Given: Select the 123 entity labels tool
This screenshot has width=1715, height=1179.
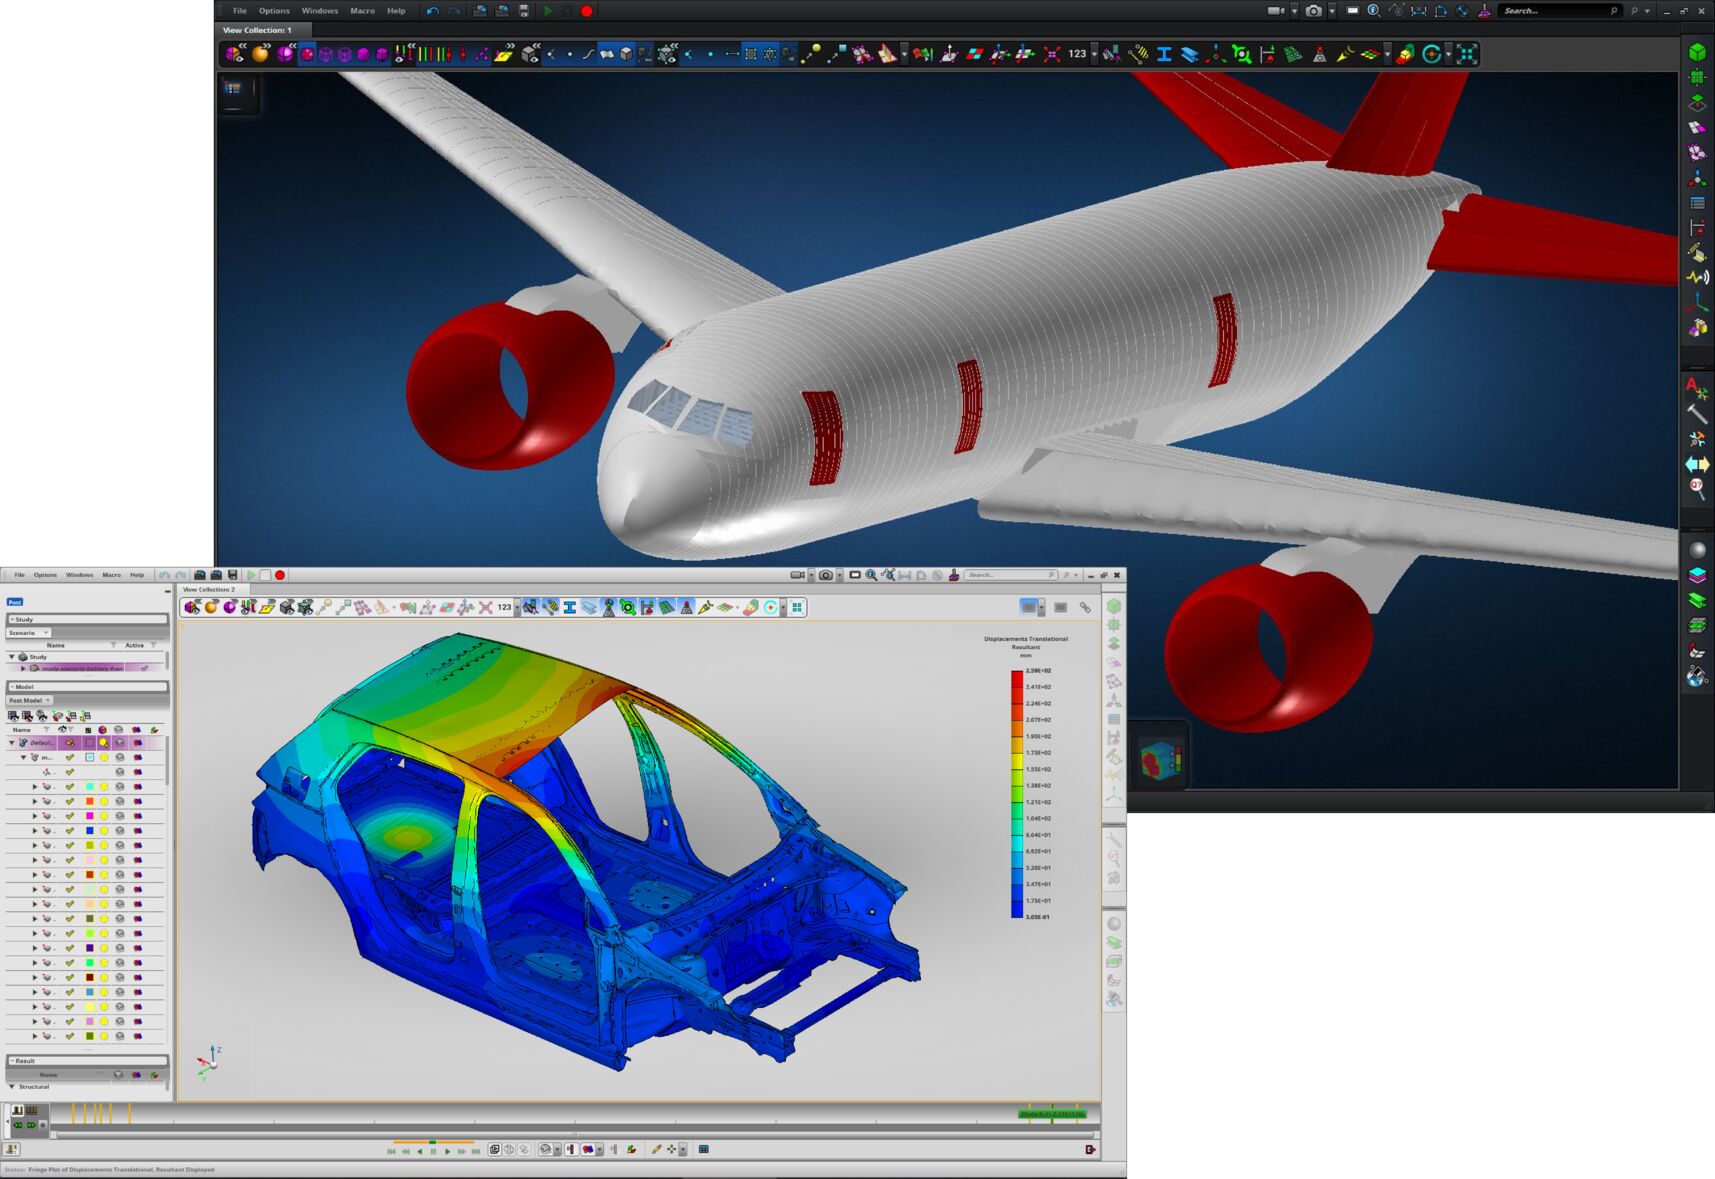Looking at the screenshot, I should point(1077,54).
